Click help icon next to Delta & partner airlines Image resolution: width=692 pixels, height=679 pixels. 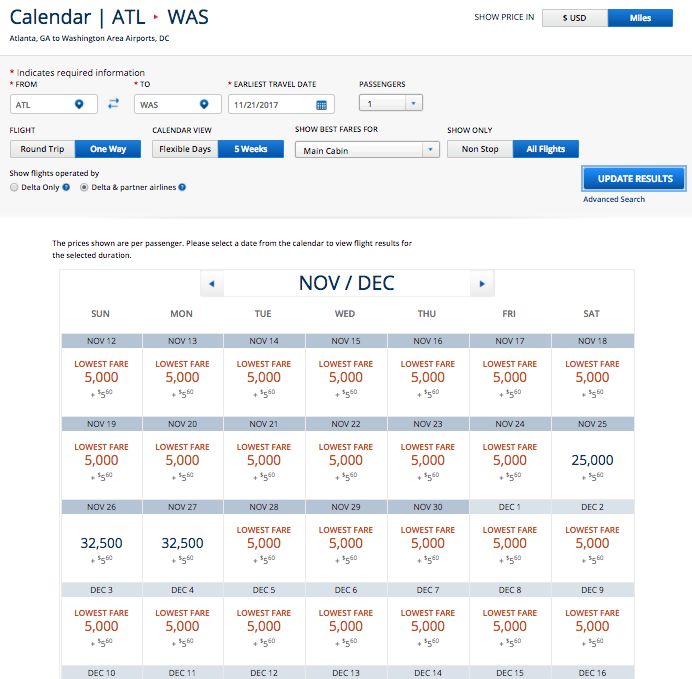(x=182, y=187)
